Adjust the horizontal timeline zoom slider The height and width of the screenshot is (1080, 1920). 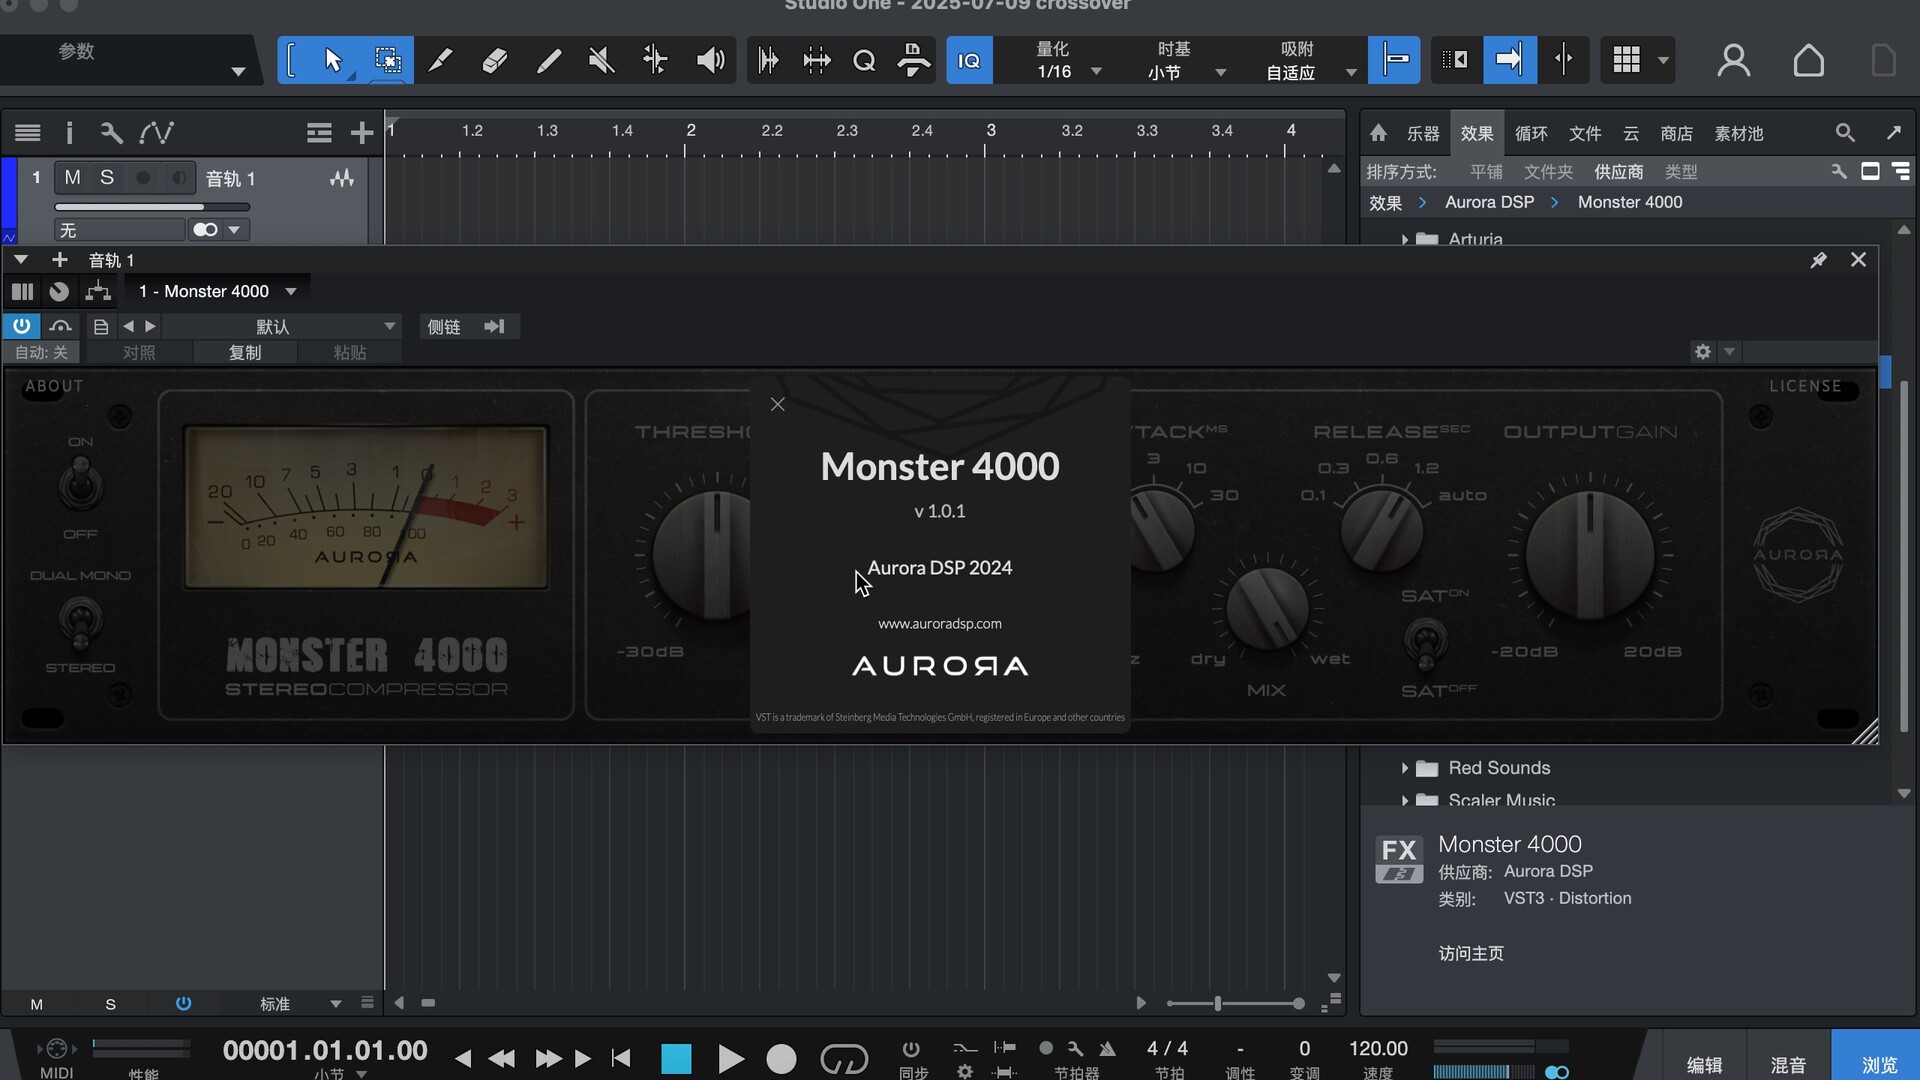pyautogui.click(x=1235, y=1003)
